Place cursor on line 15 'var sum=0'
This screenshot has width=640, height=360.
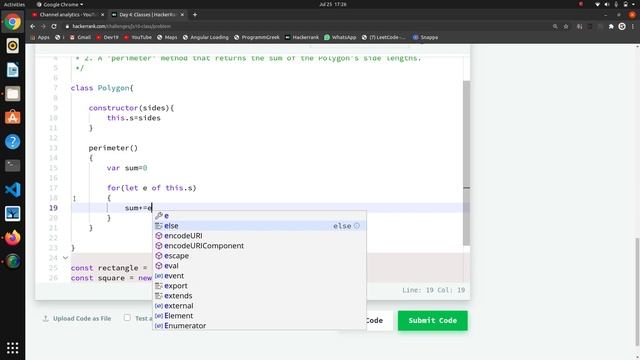[x=127, y=168]
